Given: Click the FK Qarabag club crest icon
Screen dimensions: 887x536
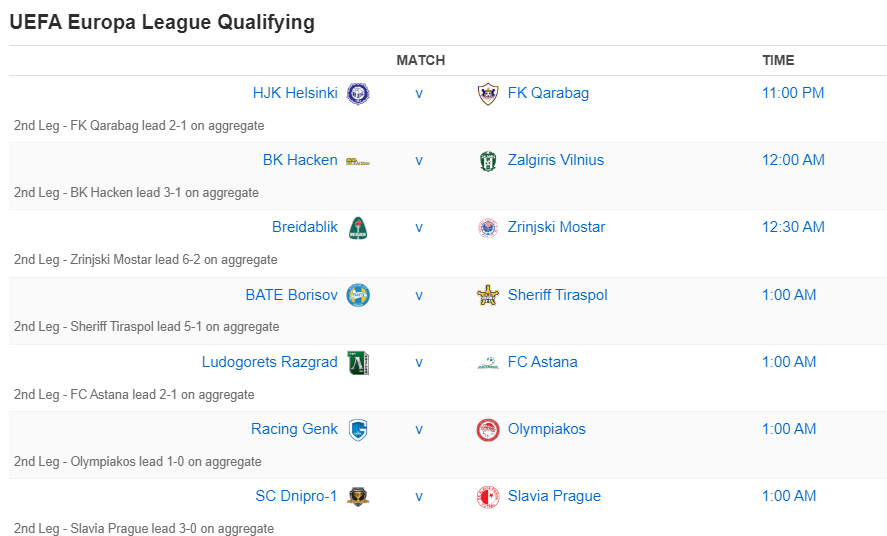Looking at the screenshot, I should tap(487, 93).
